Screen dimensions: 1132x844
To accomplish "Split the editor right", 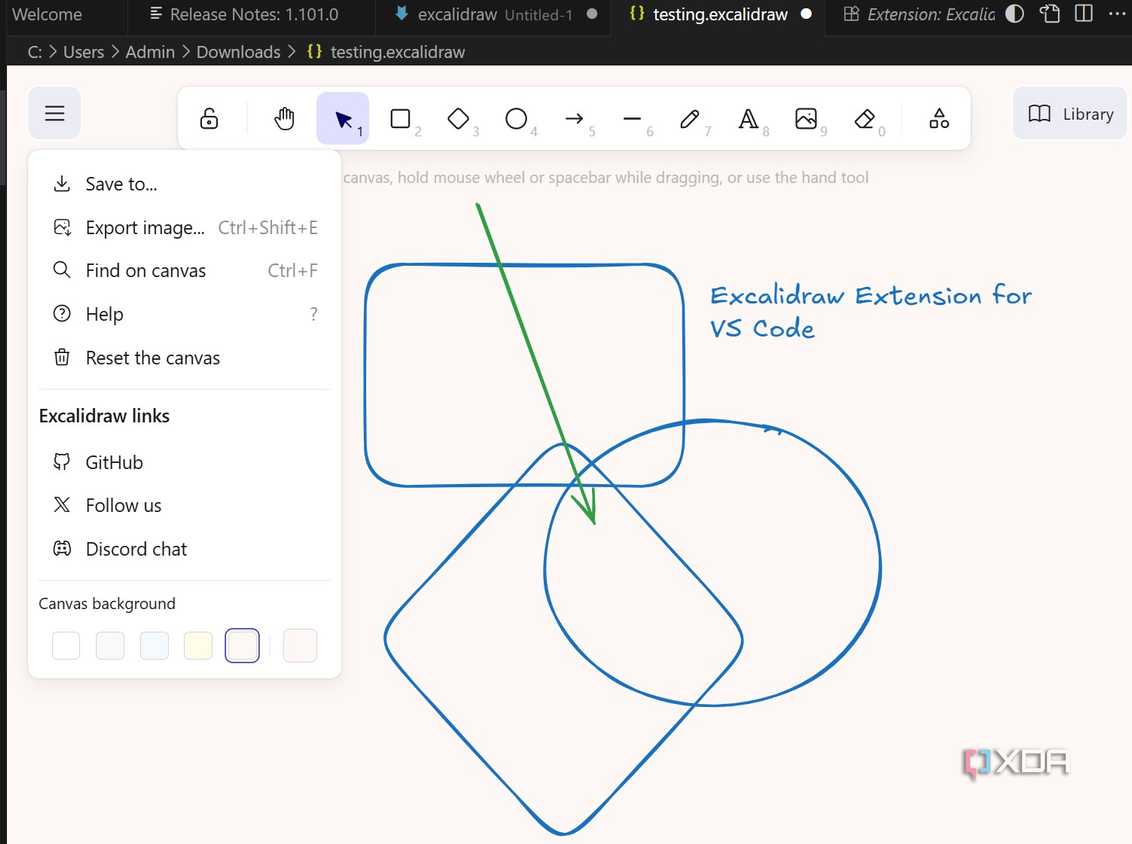I will [1084, 14].
